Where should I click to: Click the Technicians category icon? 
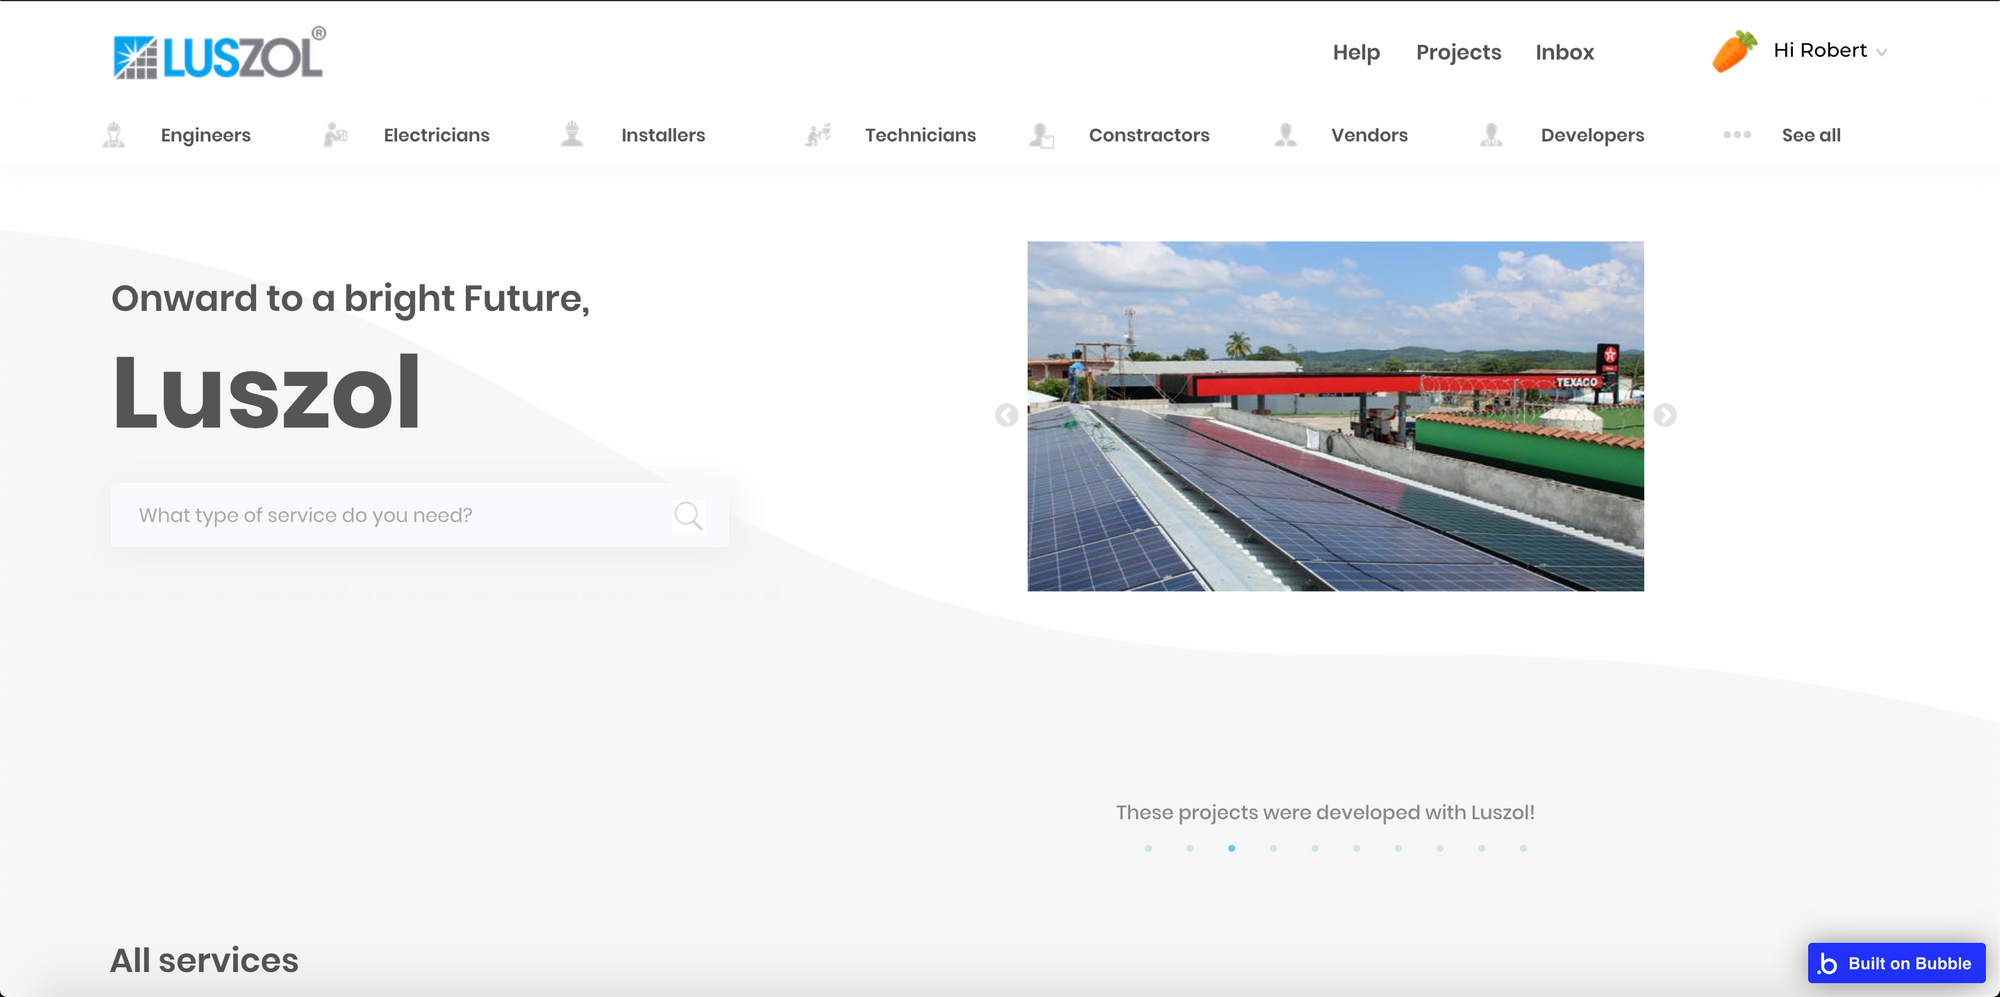click(x=819, y=135)
